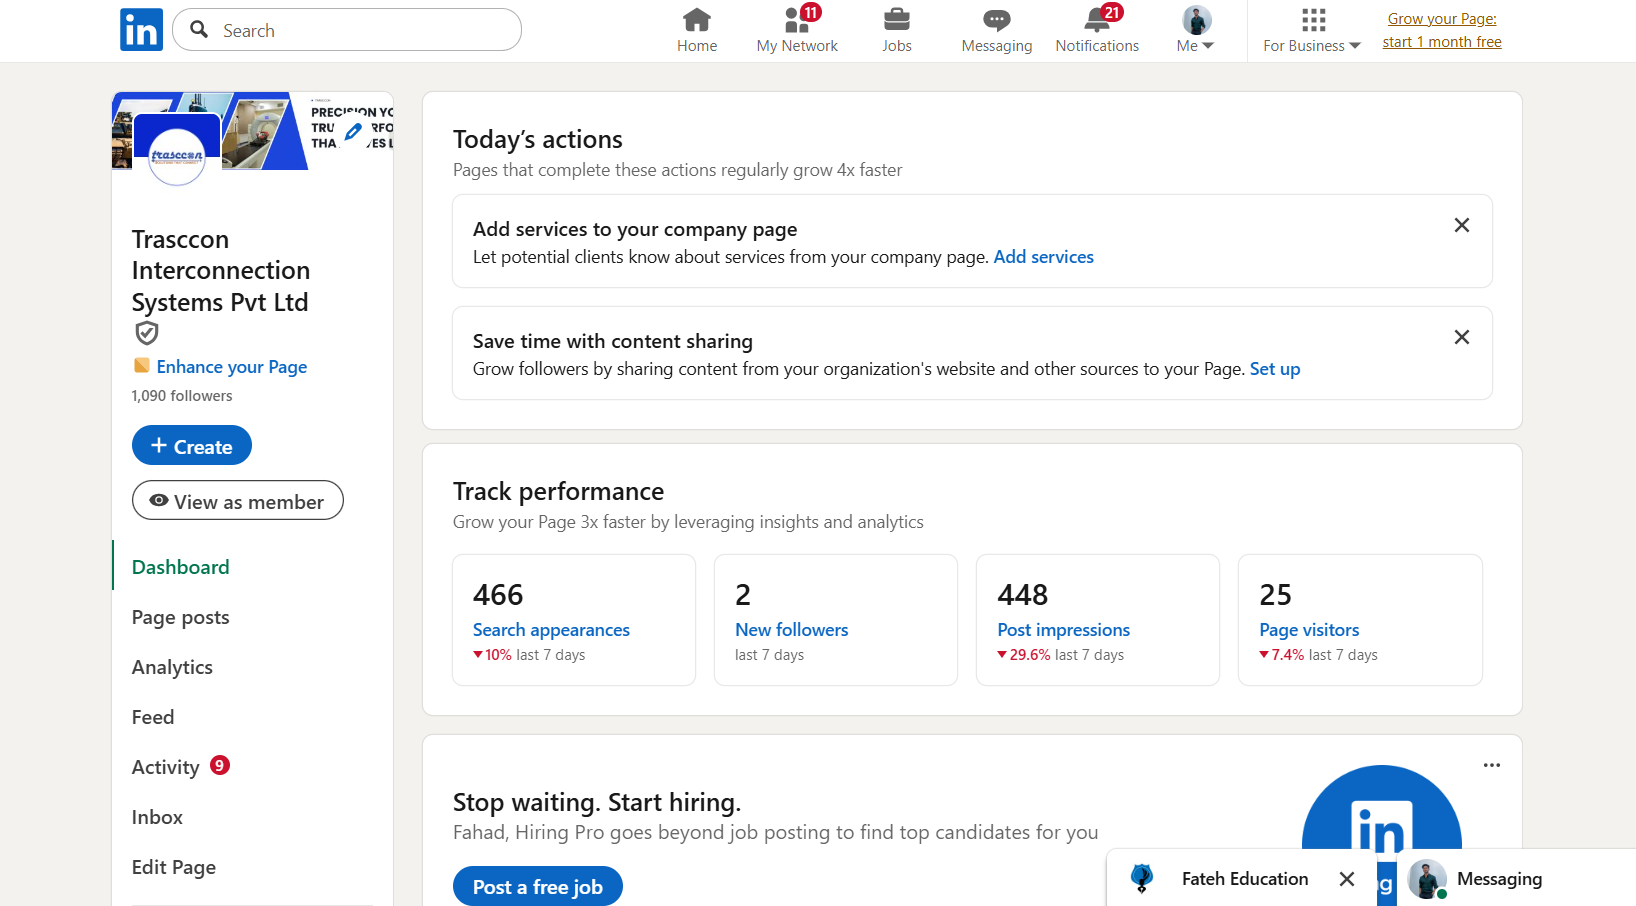Click the verification shield icon under page name
The height and width of the screenshot is (906, 1636).
pos(147,333)
